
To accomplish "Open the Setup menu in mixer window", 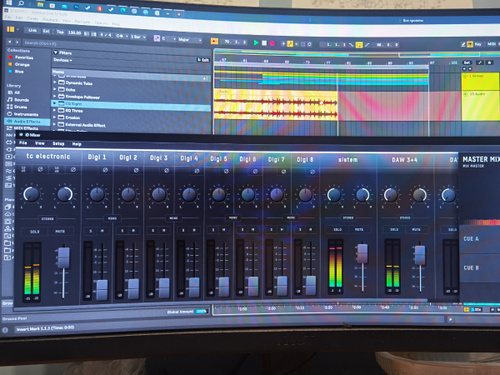I will pos(58,143).
